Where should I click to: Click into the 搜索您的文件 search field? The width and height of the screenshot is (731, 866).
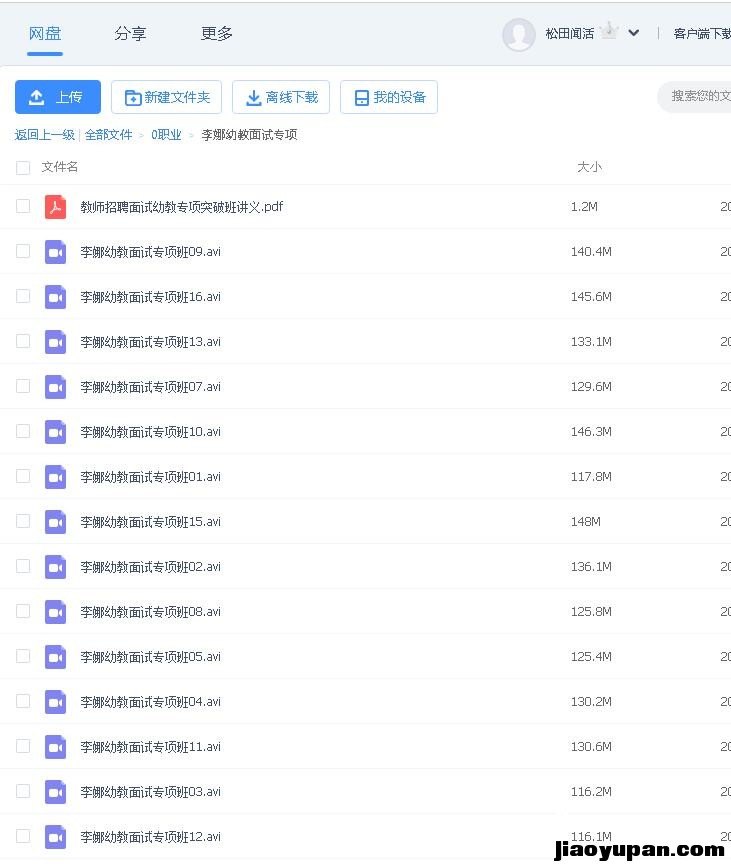coord(694,97)
